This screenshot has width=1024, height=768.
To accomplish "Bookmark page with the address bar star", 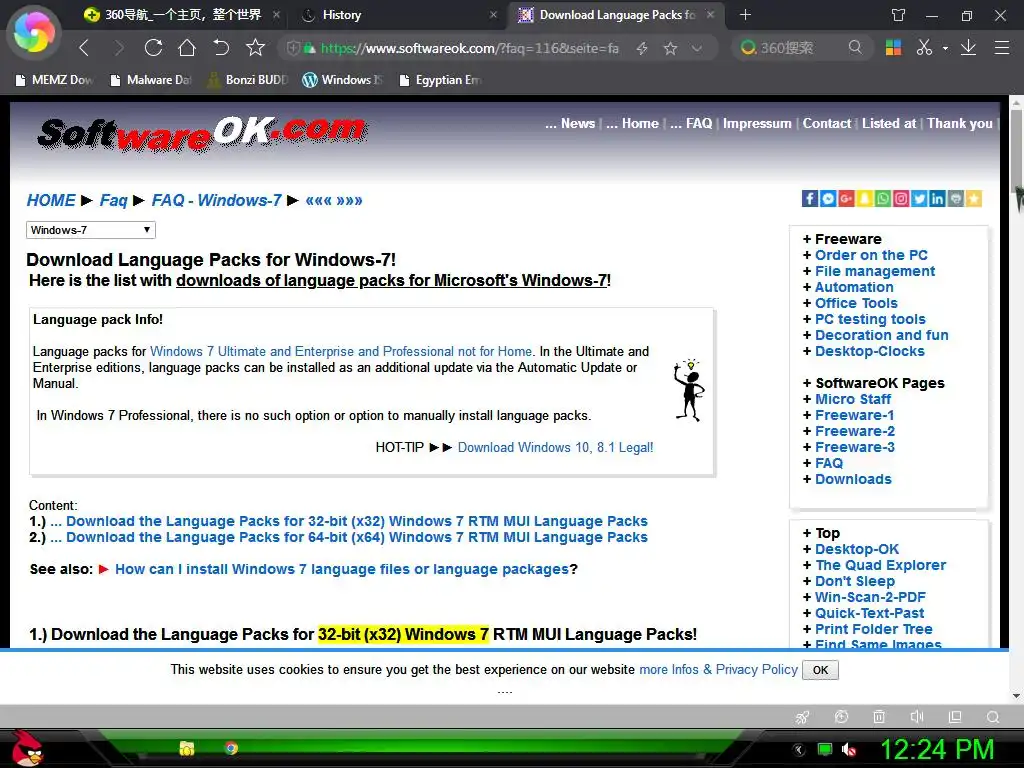I will [x=670, y=48].
